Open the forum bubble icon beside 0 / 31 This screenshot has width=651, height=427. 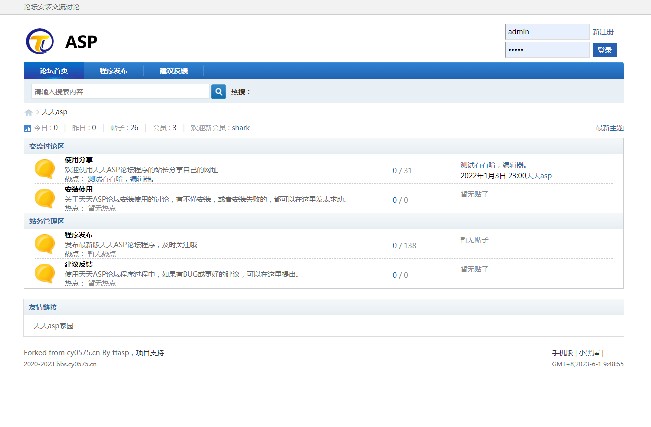(45, 169)
